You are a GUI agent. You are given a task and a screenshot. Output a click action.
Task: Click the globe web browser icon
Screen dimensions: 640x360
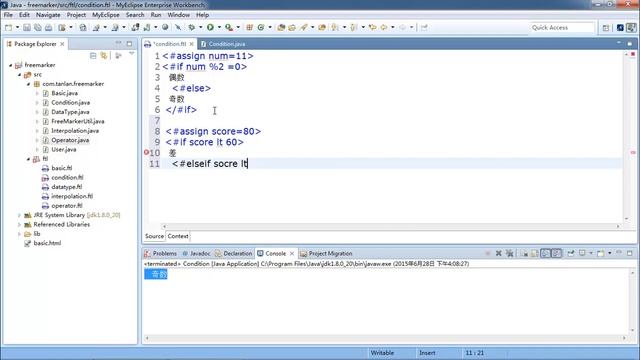165,27
